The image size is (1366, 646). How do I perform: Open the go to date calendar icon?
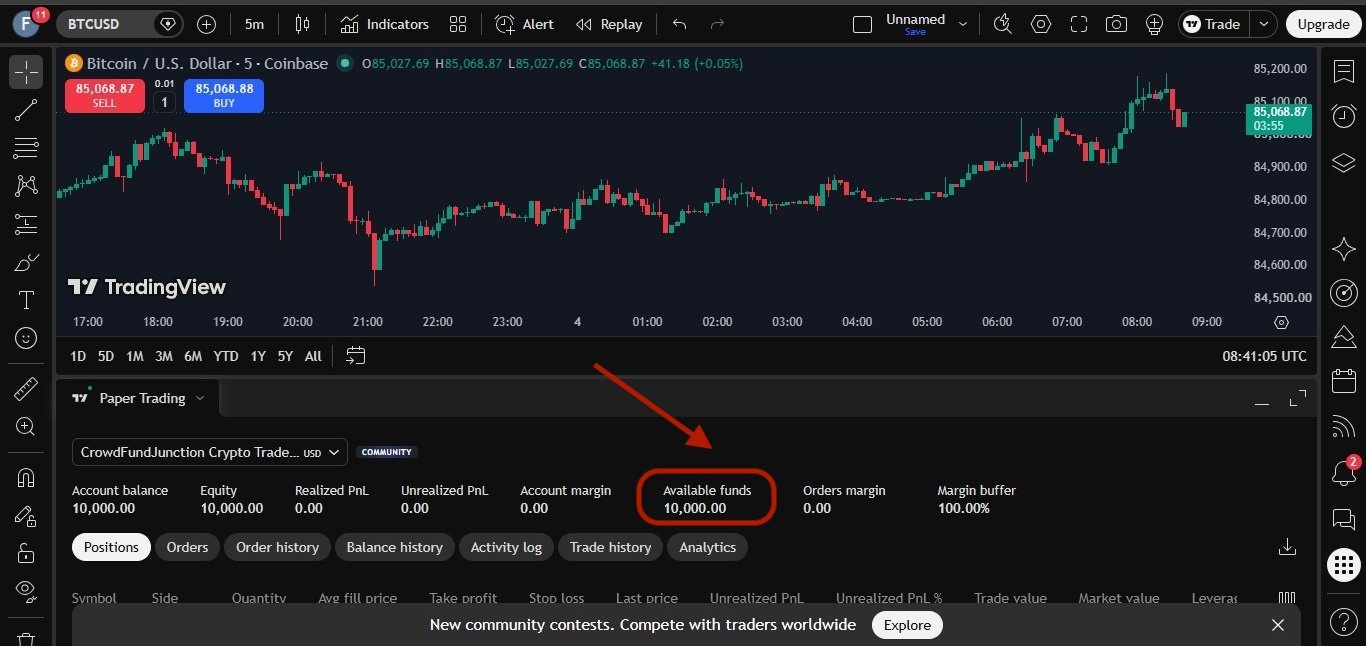[x=356, y=356]
